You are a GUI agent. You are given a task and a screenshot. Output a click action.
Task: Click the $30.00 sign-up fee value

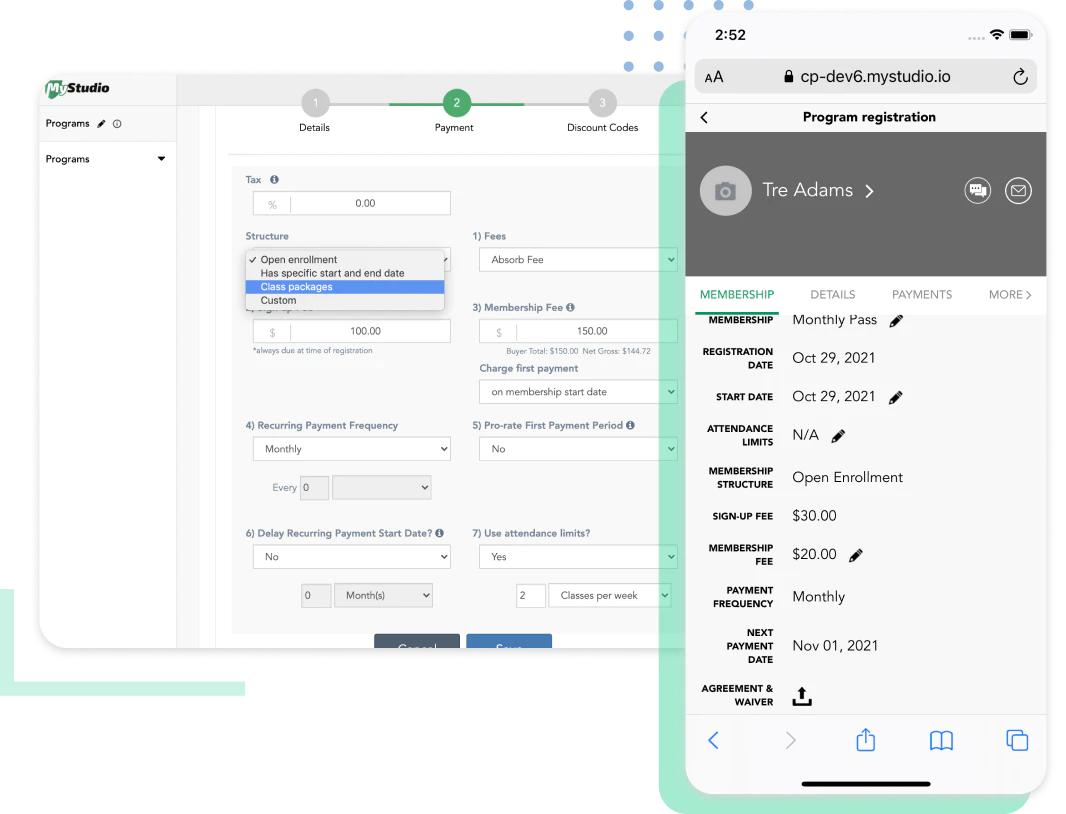pyautogui.click(x=814, y=516)
